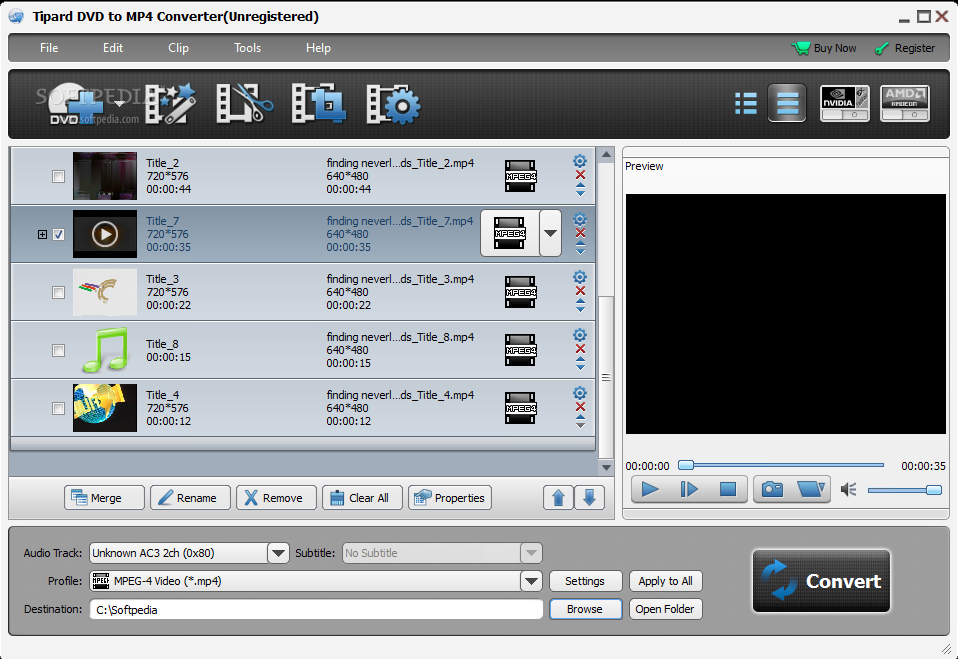958x659 pixels.
Task: Check the Title_8 checkbox
Action: [58, 351]
